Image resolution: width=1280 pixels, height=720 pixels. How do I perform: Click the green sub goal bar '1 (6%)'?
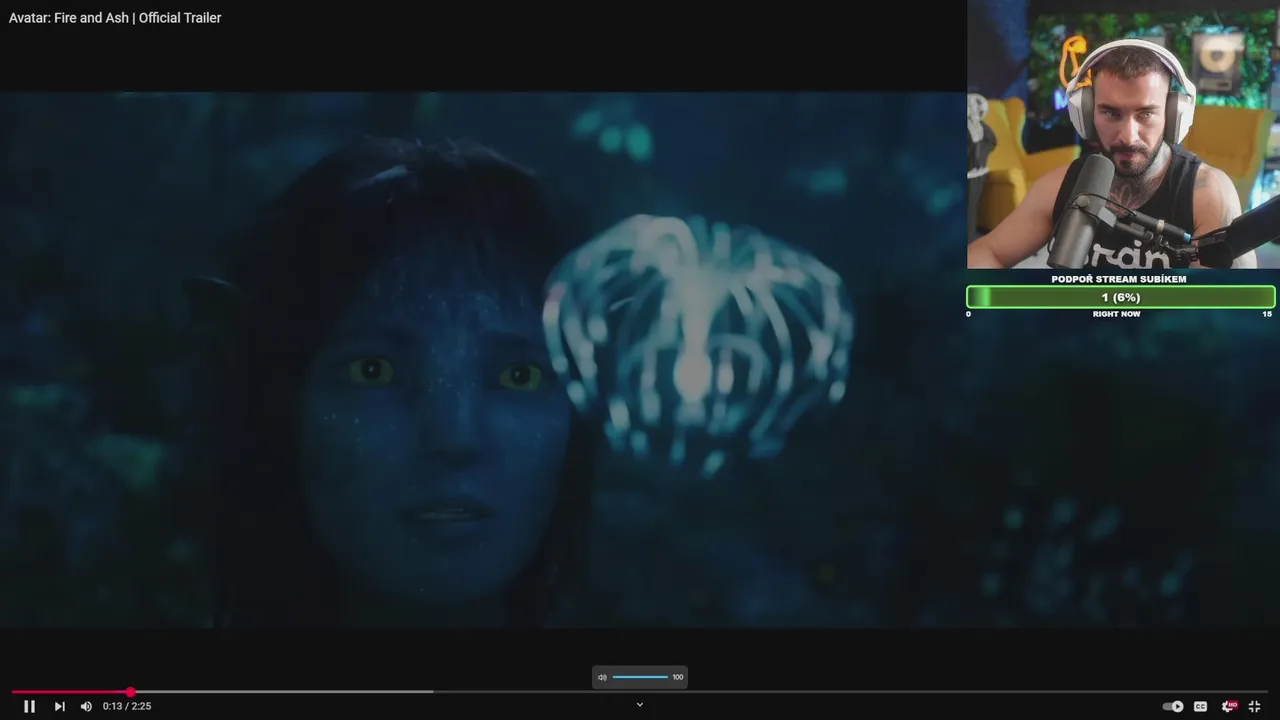pyautogui.click(x=1120, y=297)
